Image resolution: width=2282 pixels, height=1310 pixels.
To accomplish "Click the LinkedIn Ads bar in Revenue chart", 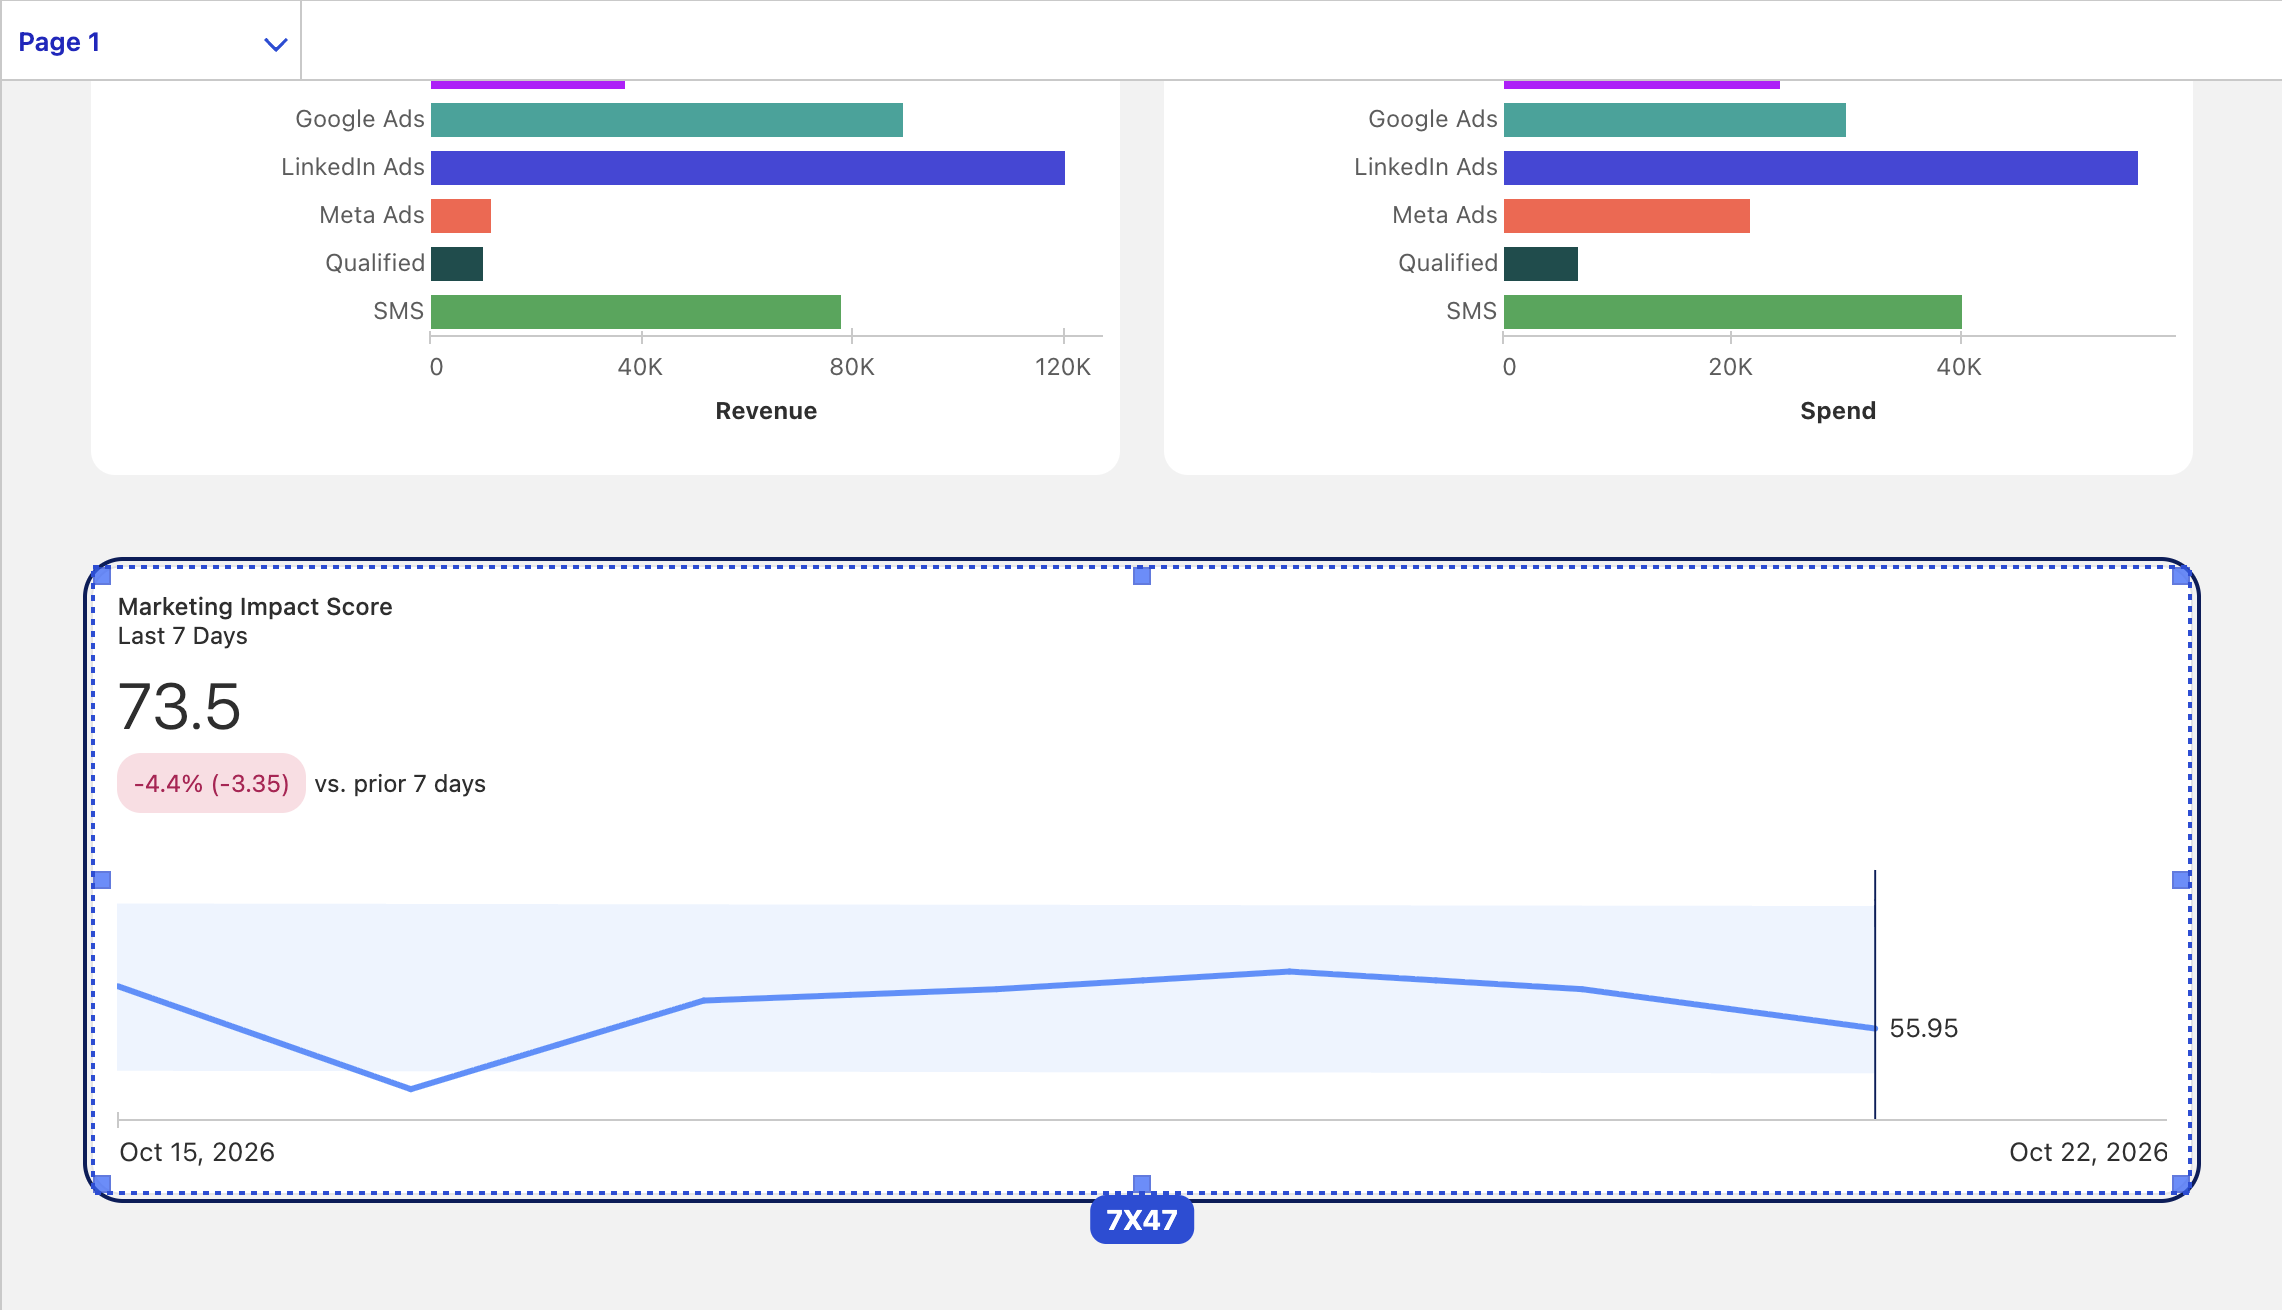I will click(x=748, y=168).
